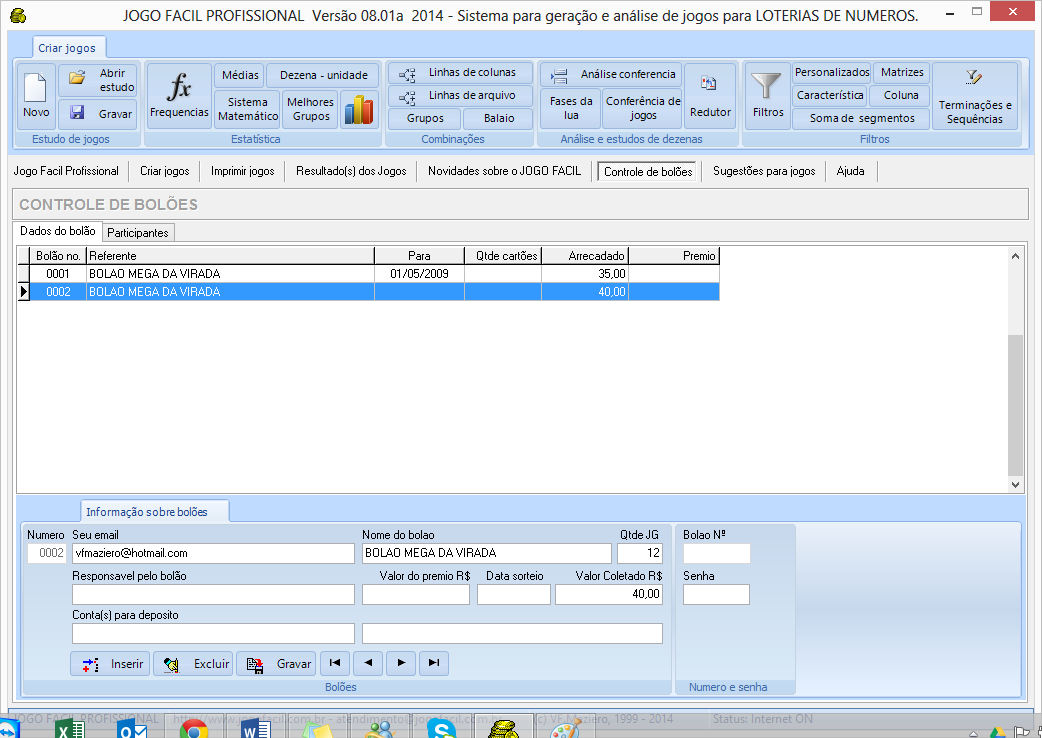Click the Novo blank document icon
1042x738 pixels.
click(x=36, y=97)
